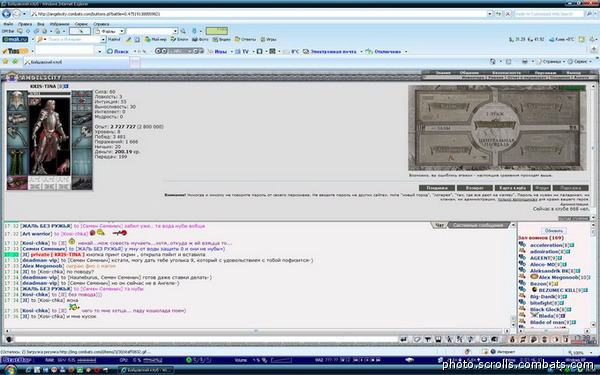The image size is (600, 375).
Task: Open the mail.ru search box dropdown
Action: [103, 39]
